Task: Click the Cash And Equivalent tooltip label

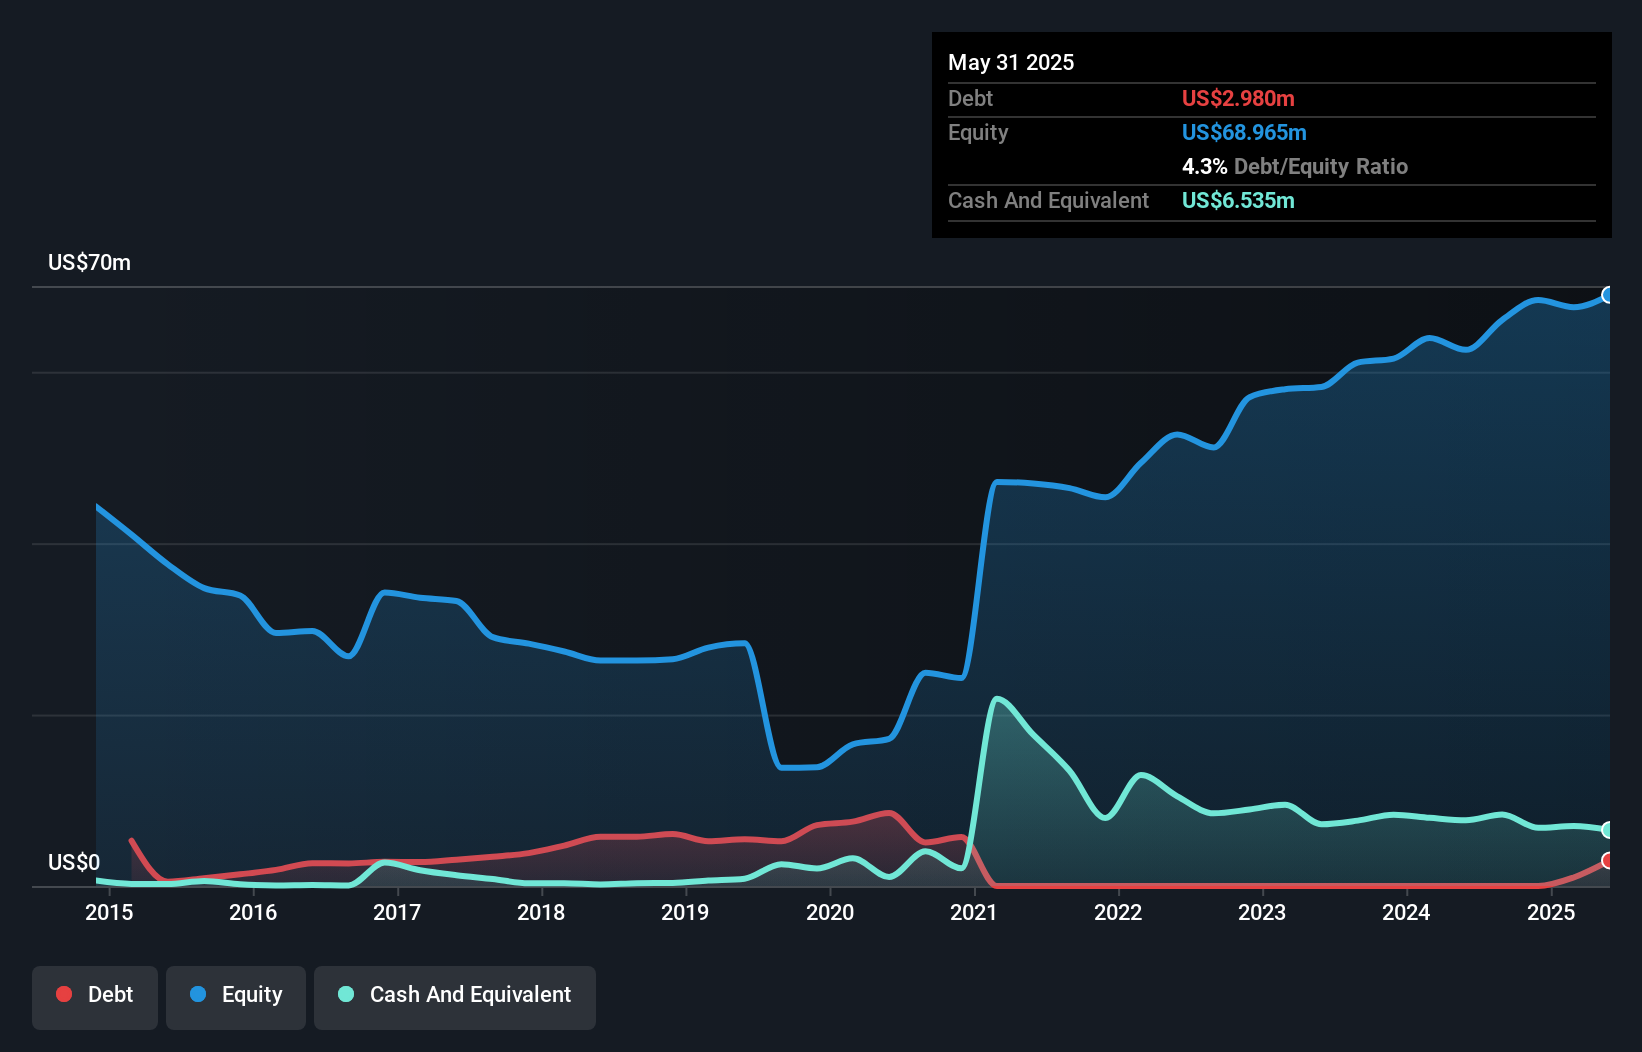Action: [1049, 201]
